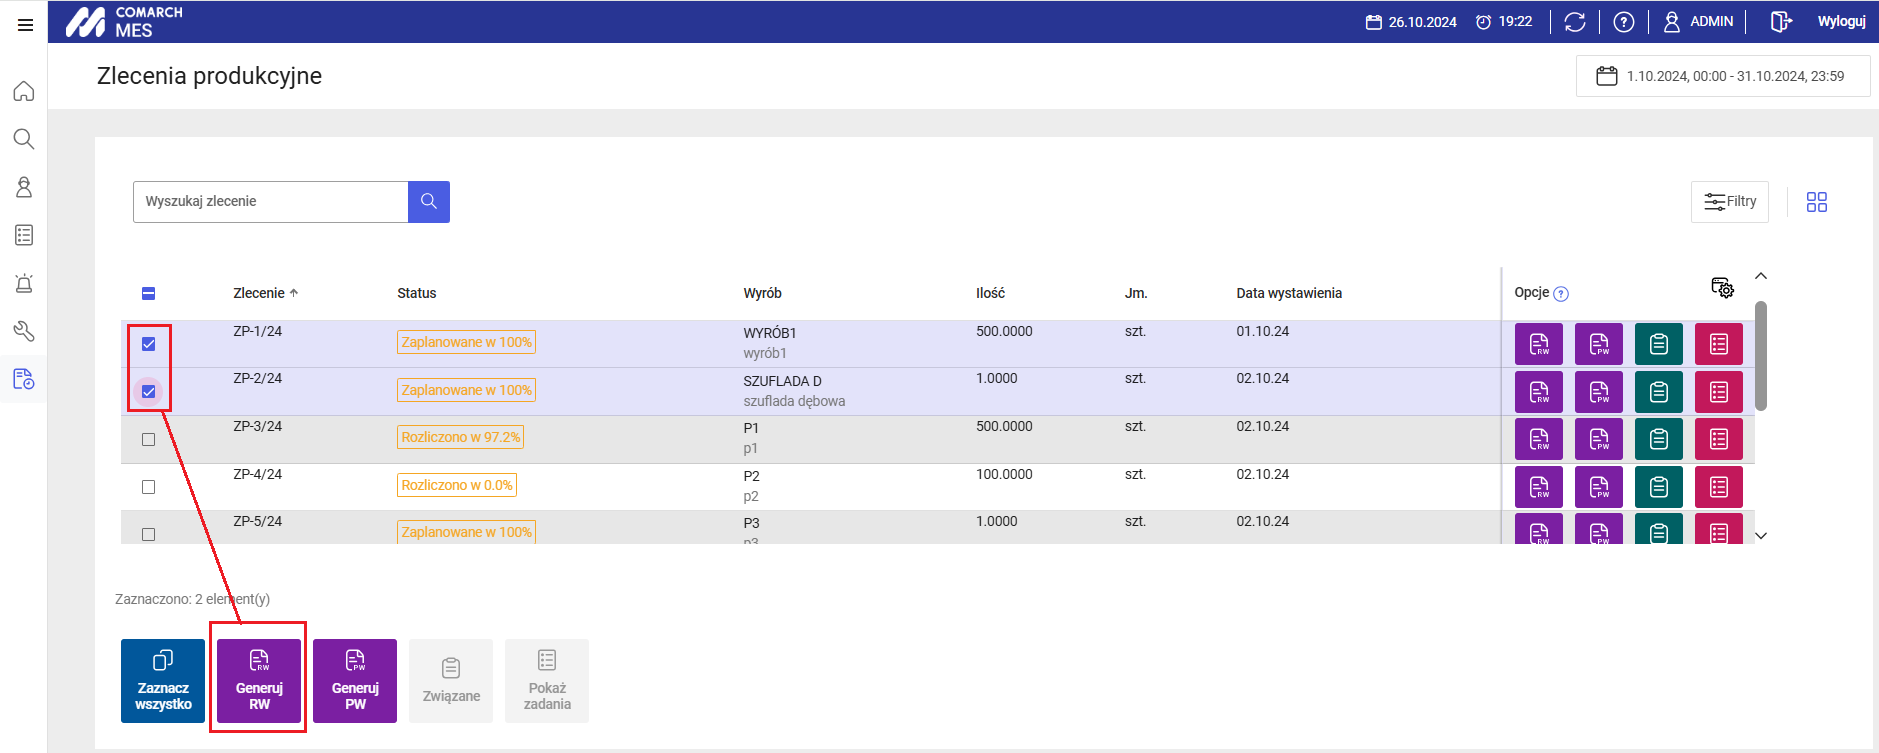
Task: Click the WYRÓB1 product cell
Action: (770, 333)
